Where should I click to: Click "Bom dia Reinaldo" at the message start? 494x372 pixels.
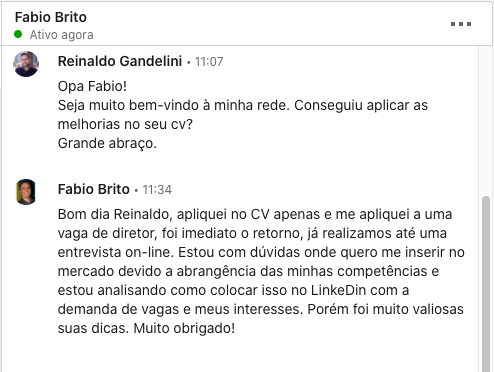(x=115, y=214)
